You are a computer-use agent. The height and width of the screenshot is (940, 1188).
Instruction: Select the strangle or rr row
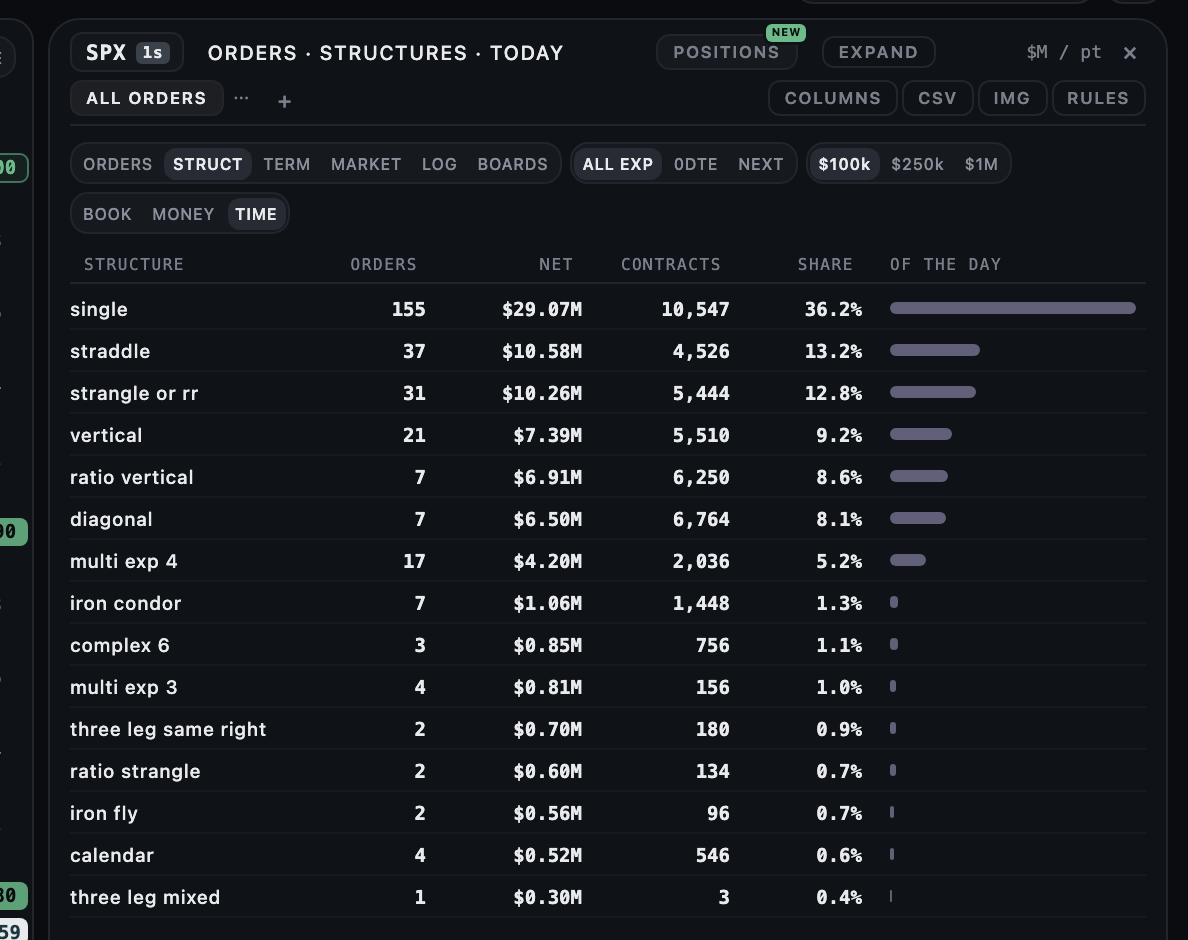click(x=608, y=392)
